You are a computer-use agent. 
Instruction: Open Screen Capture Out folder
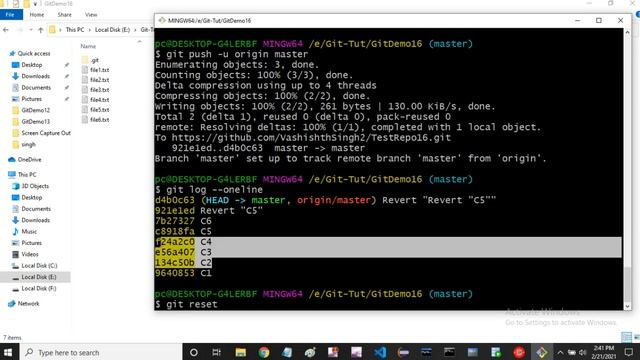tap(41, 133)
